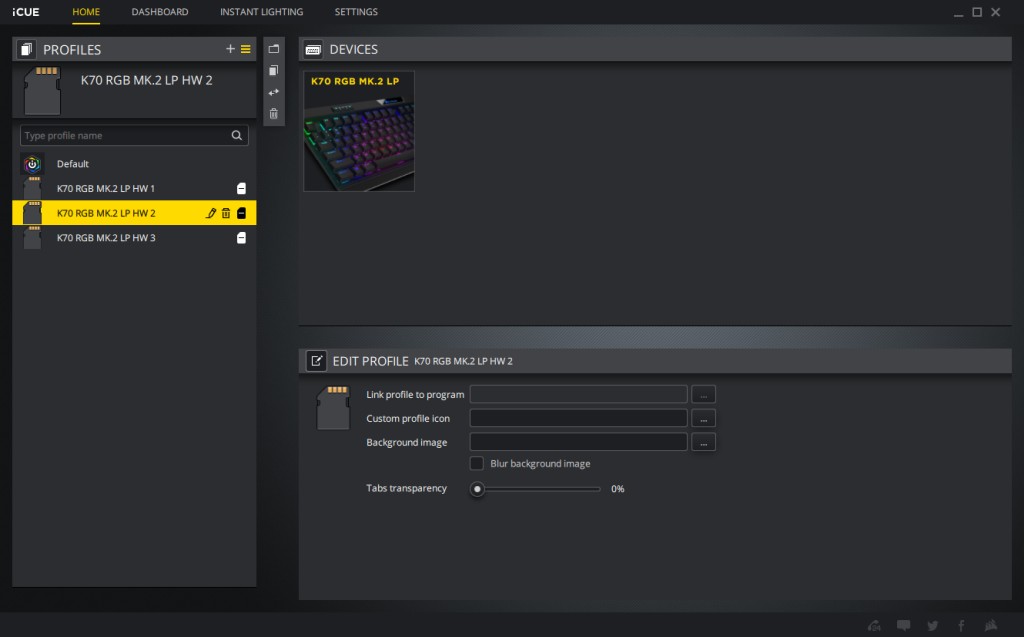Toggle hardware storage icon for HW 3 profile
The image size is (1024, 637).
241,238
